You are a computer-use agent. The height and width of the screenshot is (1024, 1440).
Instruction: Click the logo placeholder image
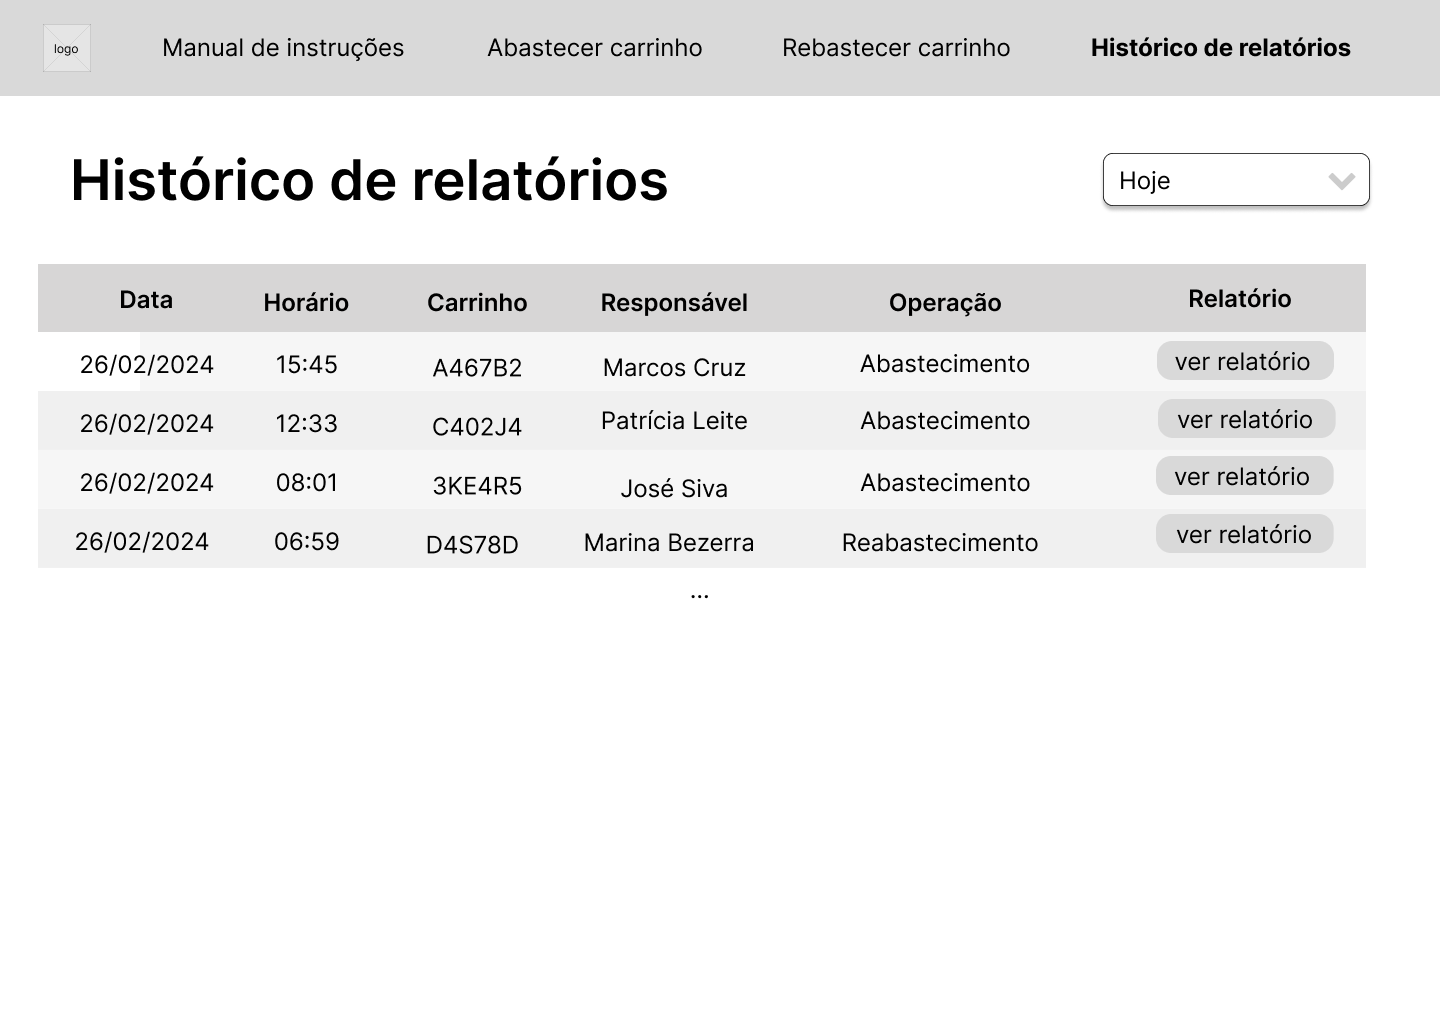pos(67,48)
